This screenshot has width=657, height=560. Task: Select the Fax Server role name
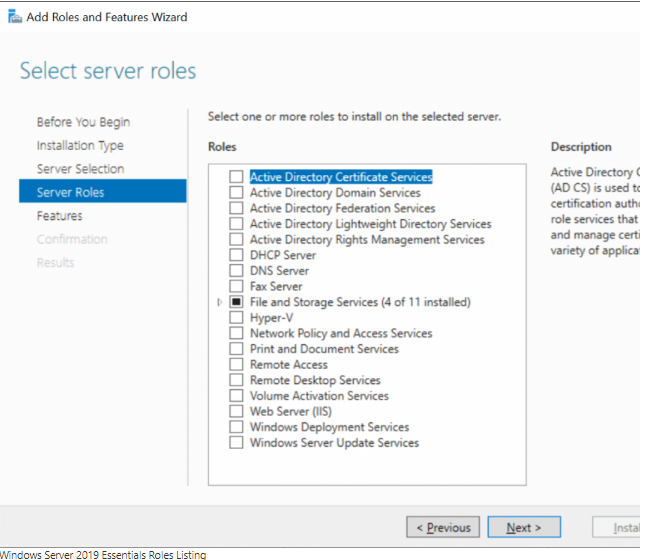tap(276, 286)
